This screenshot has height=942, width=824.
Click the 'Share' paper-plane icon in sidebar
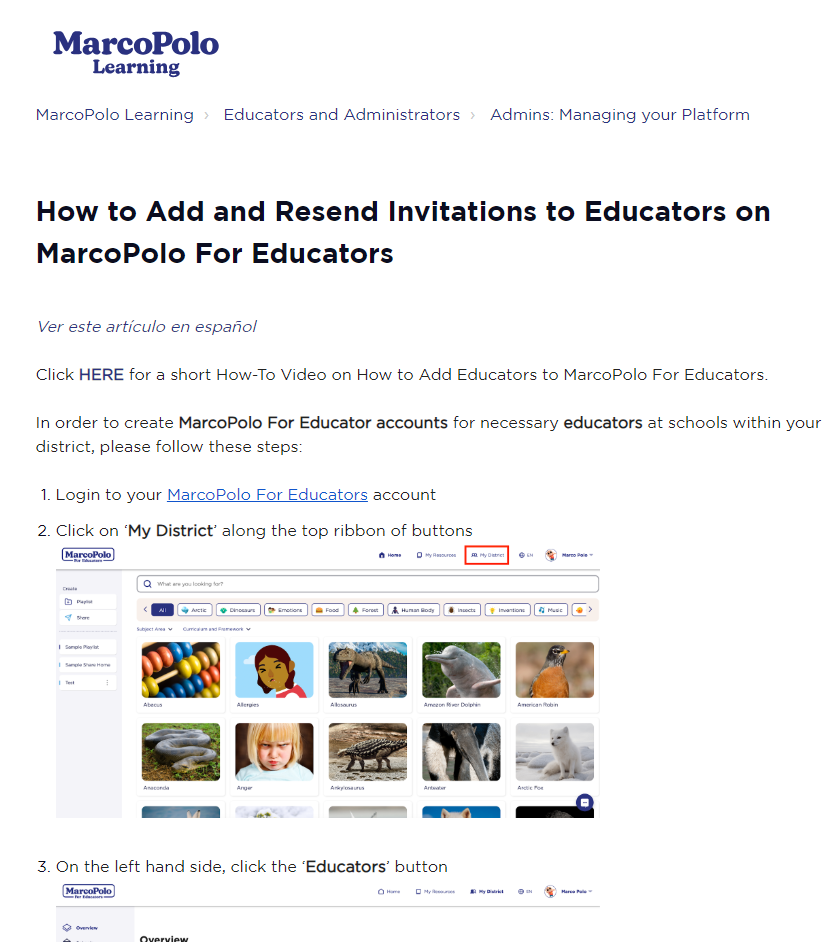69,618
